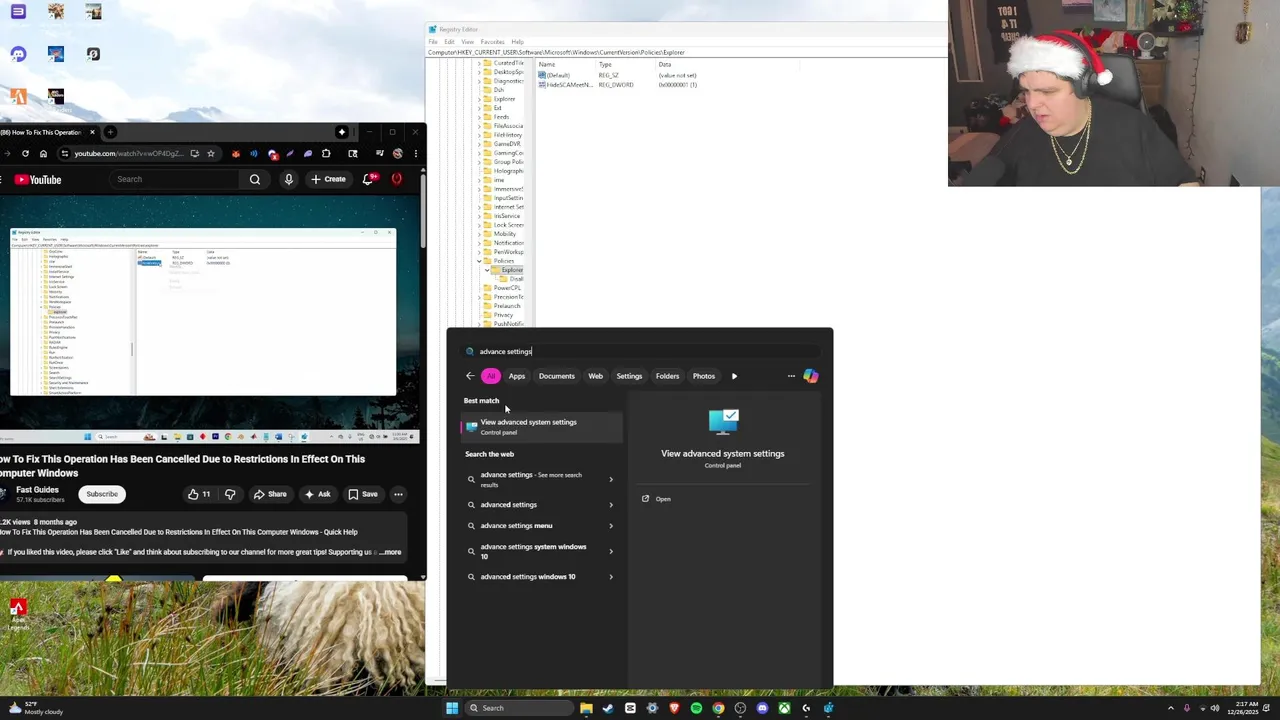Open Google Chrome from the taskbar

pos(718,708)
